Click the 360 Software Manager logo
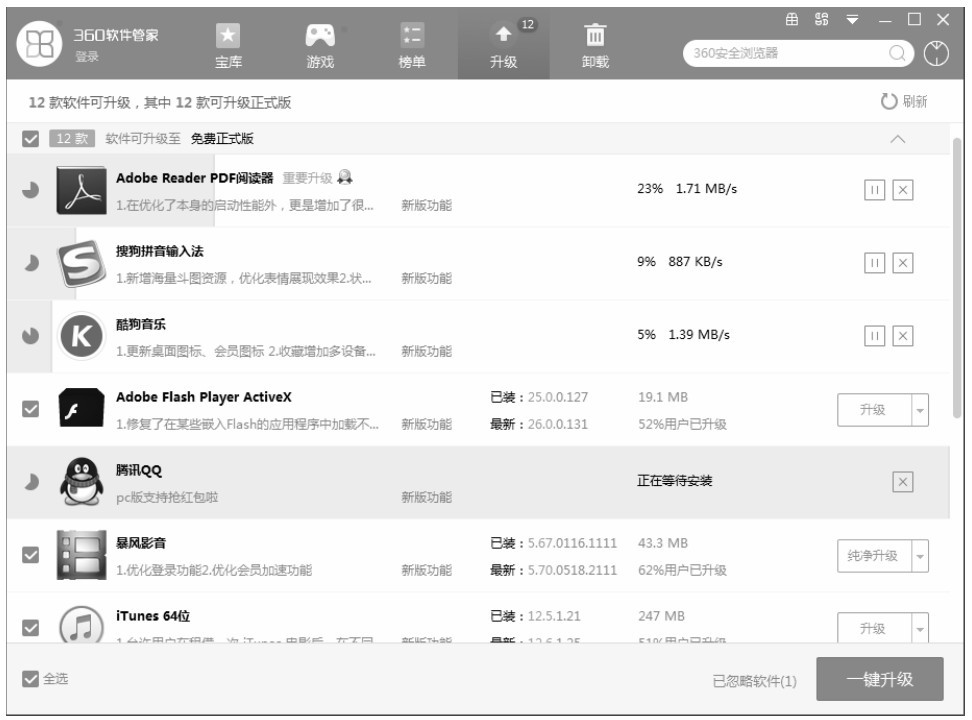The width and height of the screenshot is (972, 720). 40,43
